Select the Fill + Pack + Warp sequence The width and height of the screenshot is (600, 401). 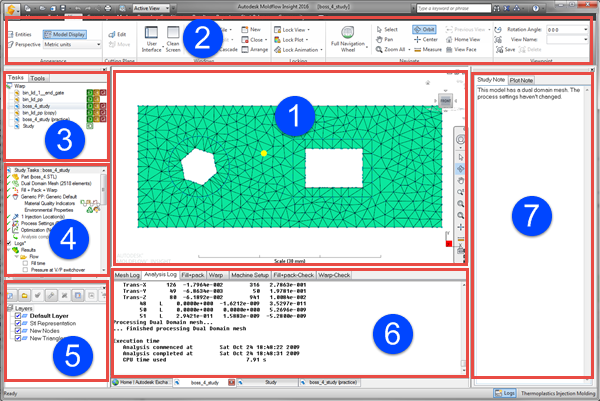39,190
